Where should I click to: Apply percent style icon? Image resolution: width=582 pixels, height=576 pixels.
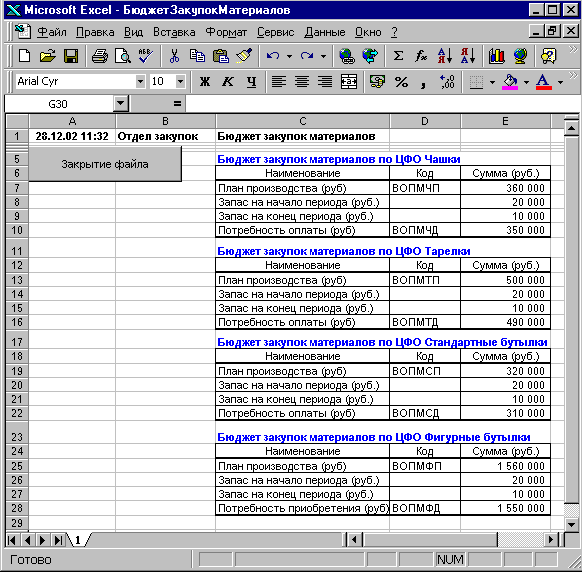[x=401, y=81]
